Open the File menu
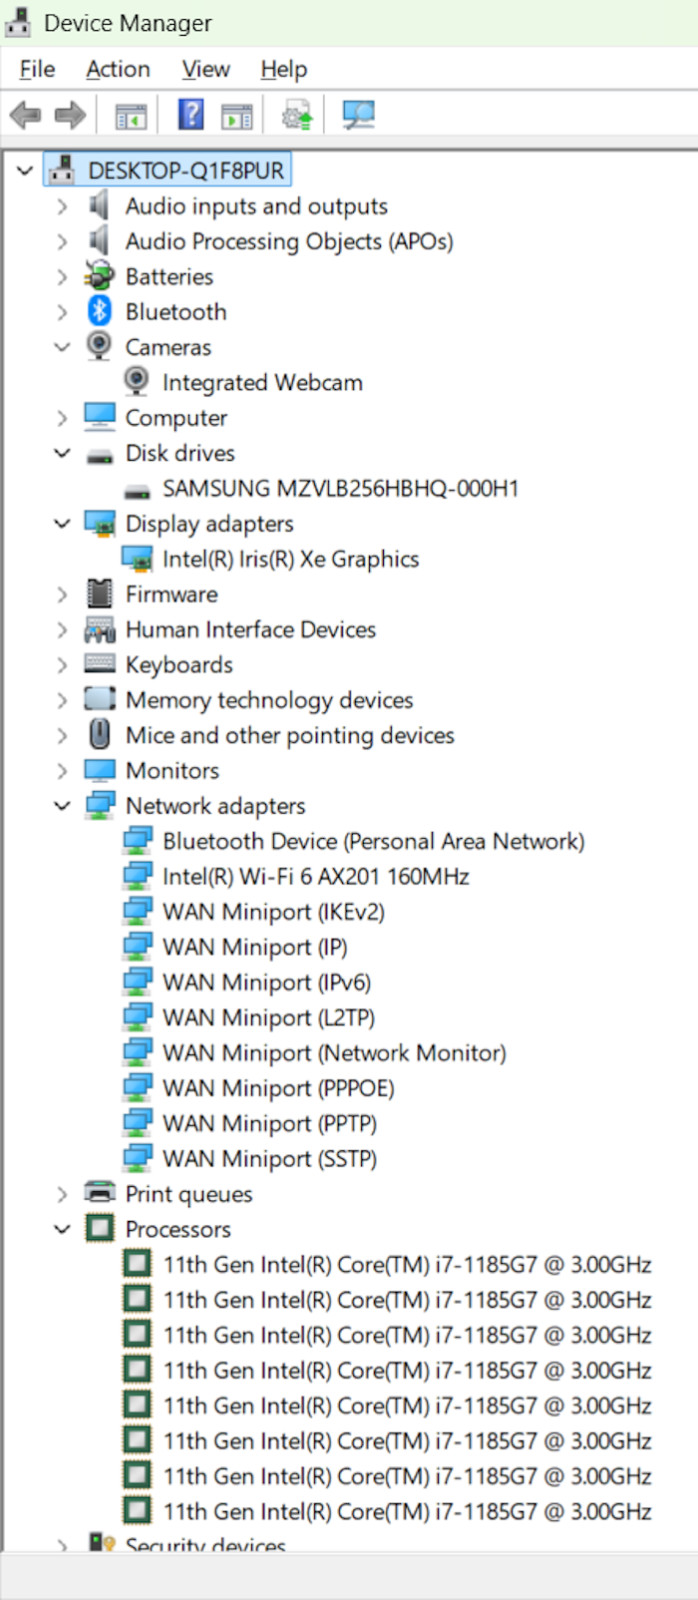Viewport: 698px width, 1600px height. [37, 69]
